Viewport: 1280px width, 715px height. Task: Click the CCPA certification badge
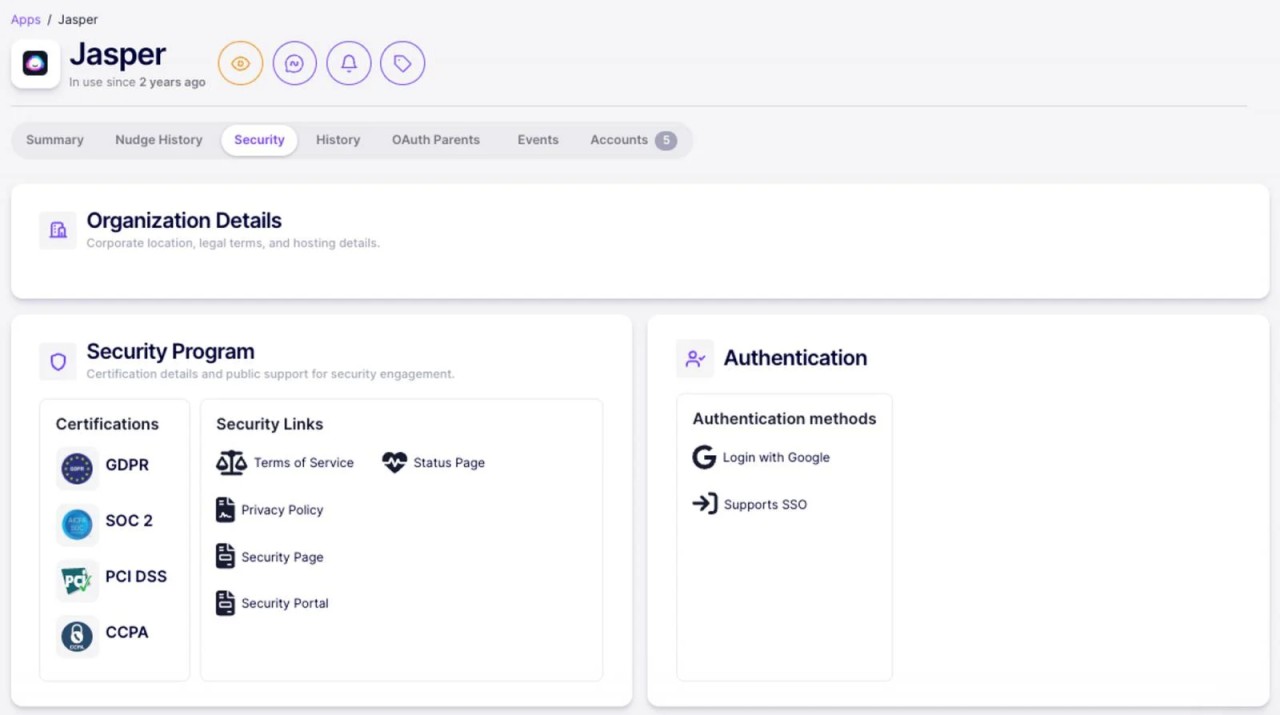[x=77, y=636]
